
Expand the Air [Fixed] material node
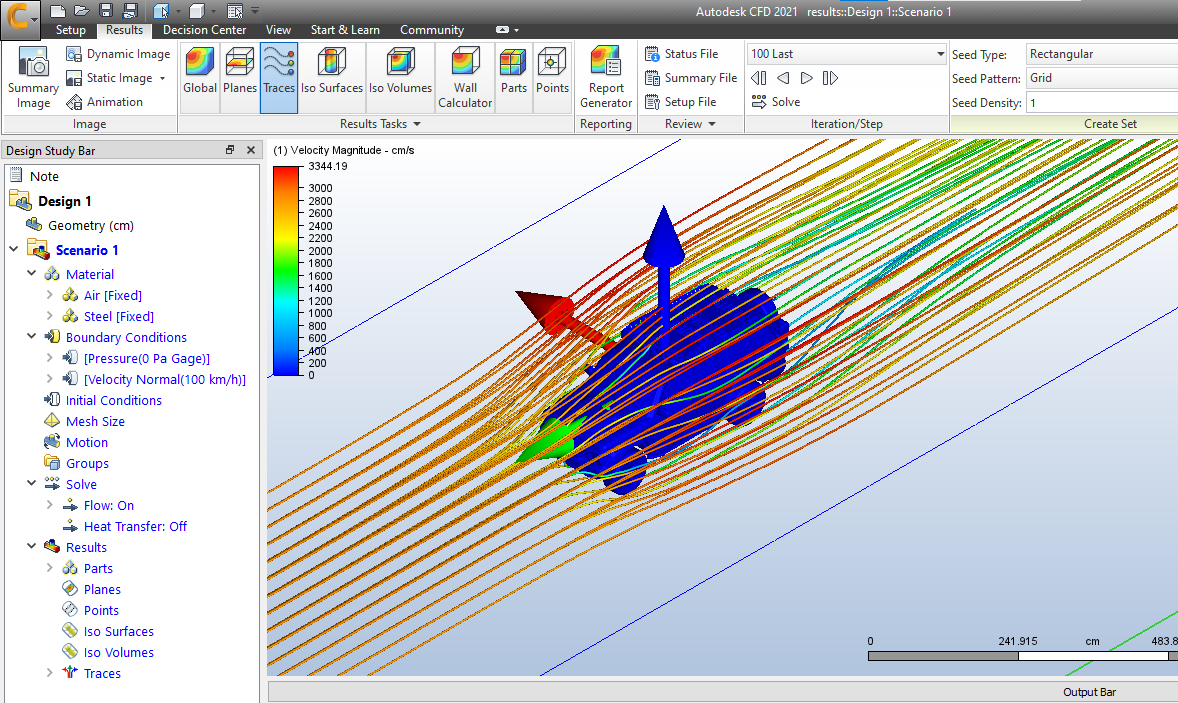[50, 295]
